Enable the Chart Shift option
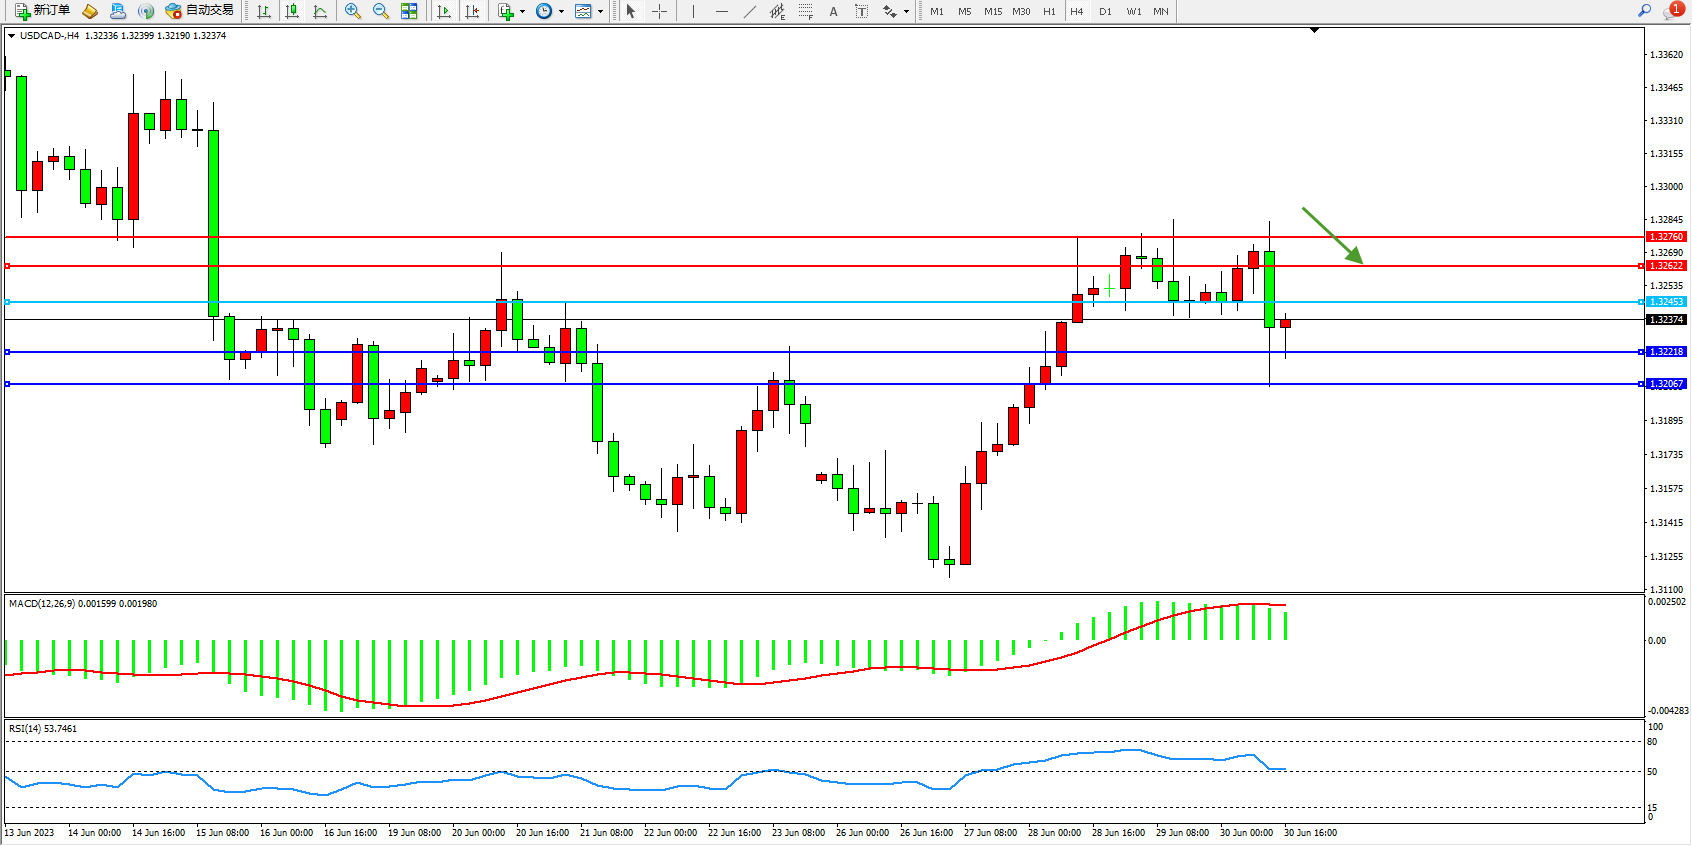Viewport: 1692px width, 846px height. (472, 11)
